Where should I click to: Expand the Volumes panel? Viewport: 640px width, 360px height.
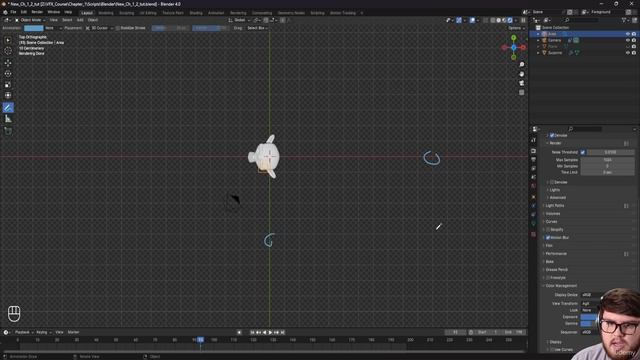pyautogui.click(x=553, y=214)
